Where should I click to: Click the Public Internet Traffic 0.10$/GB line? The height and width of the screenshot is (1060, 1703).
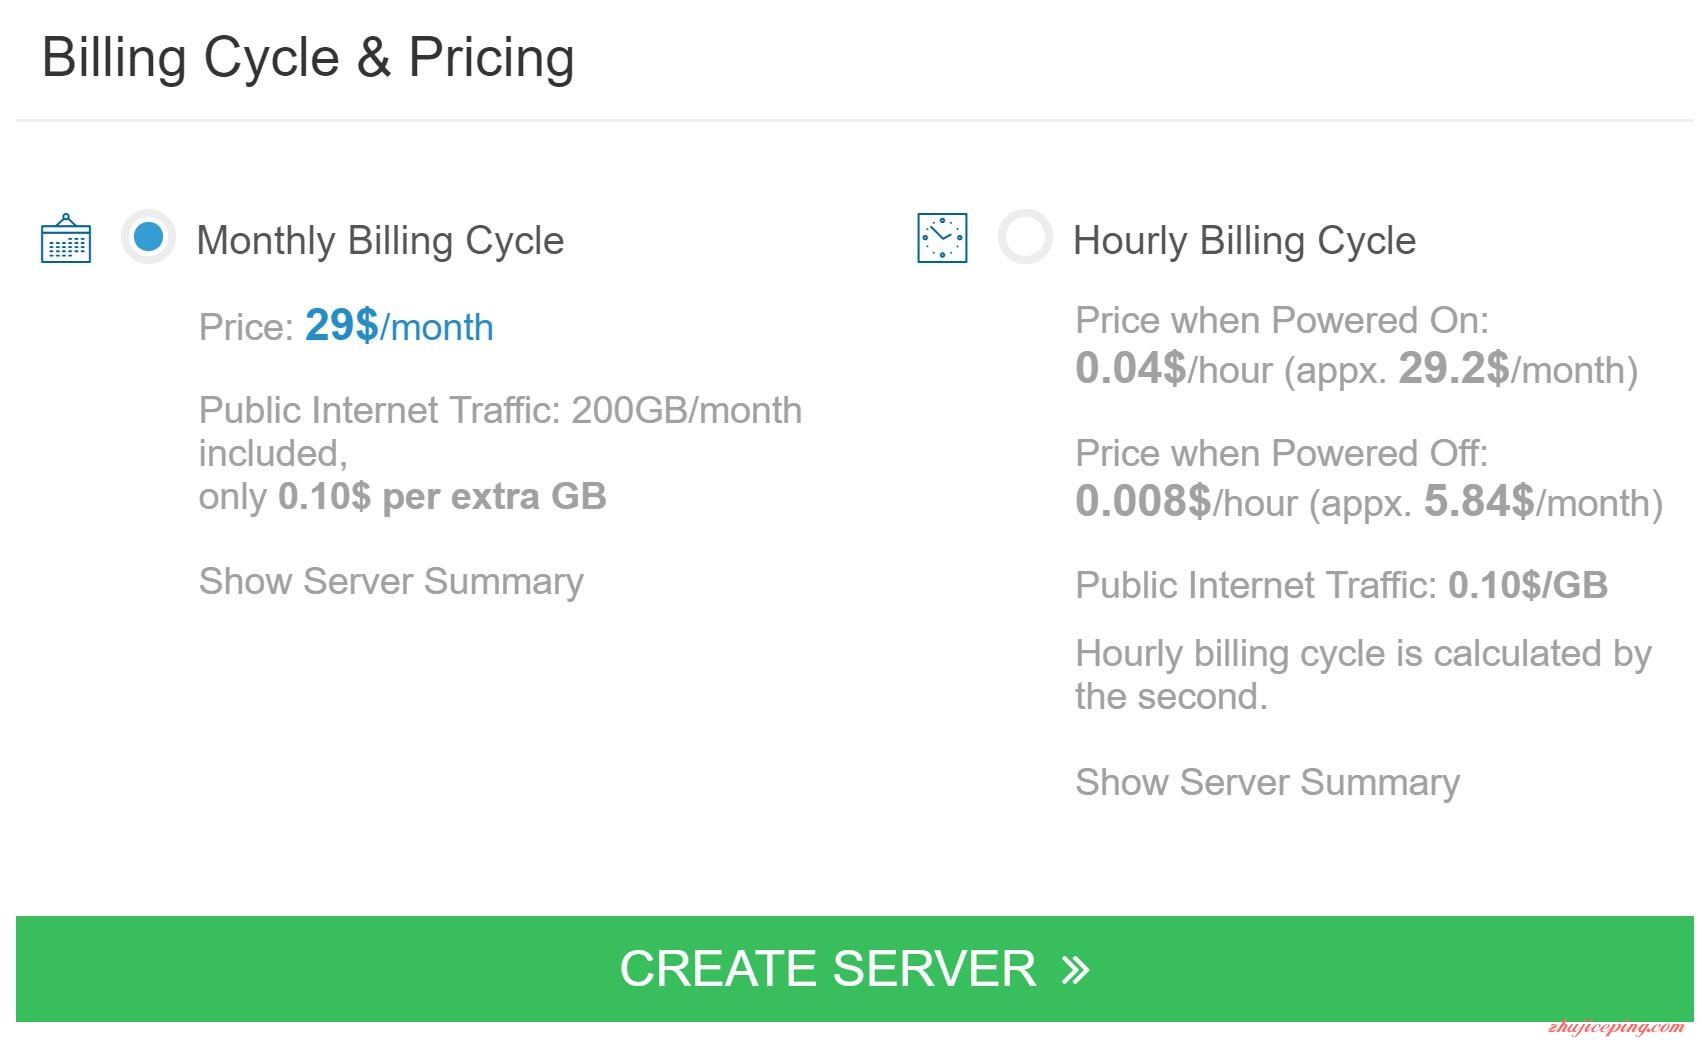pyautogui.click(x=1342, y=585)
